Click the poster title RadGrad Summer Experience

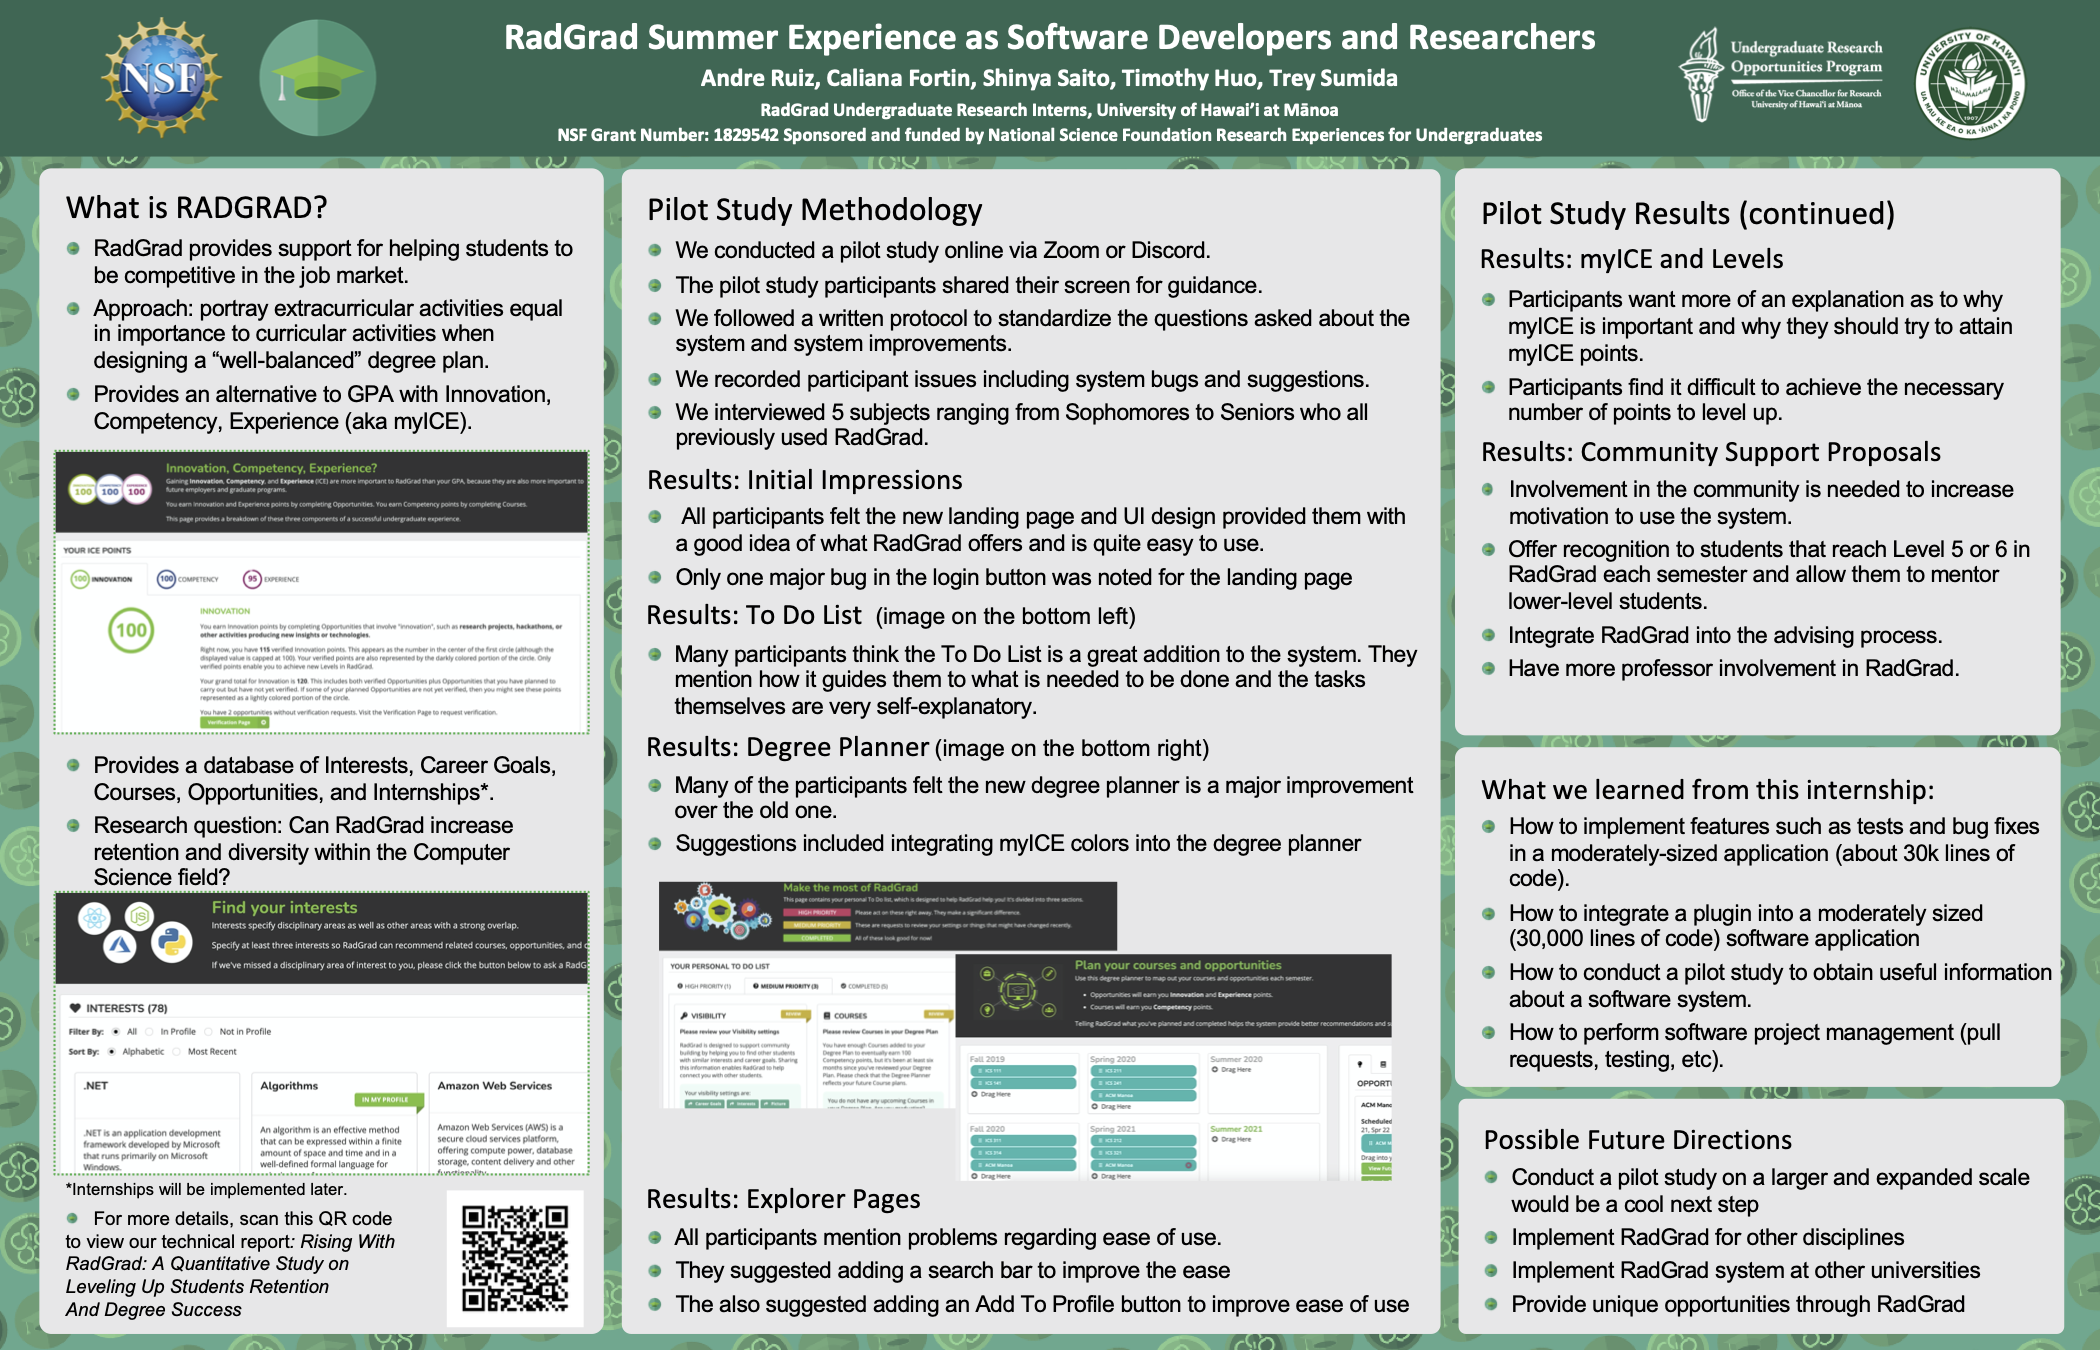(x=1049, y=37)
